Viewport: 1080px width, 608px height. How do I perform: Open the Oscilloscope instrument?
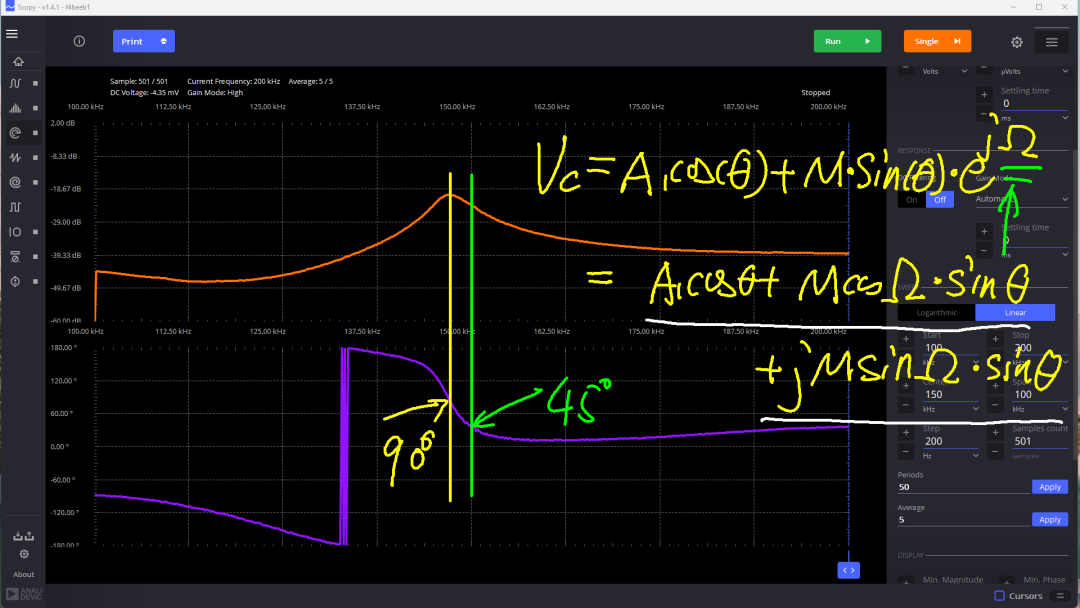pos(15,83)
